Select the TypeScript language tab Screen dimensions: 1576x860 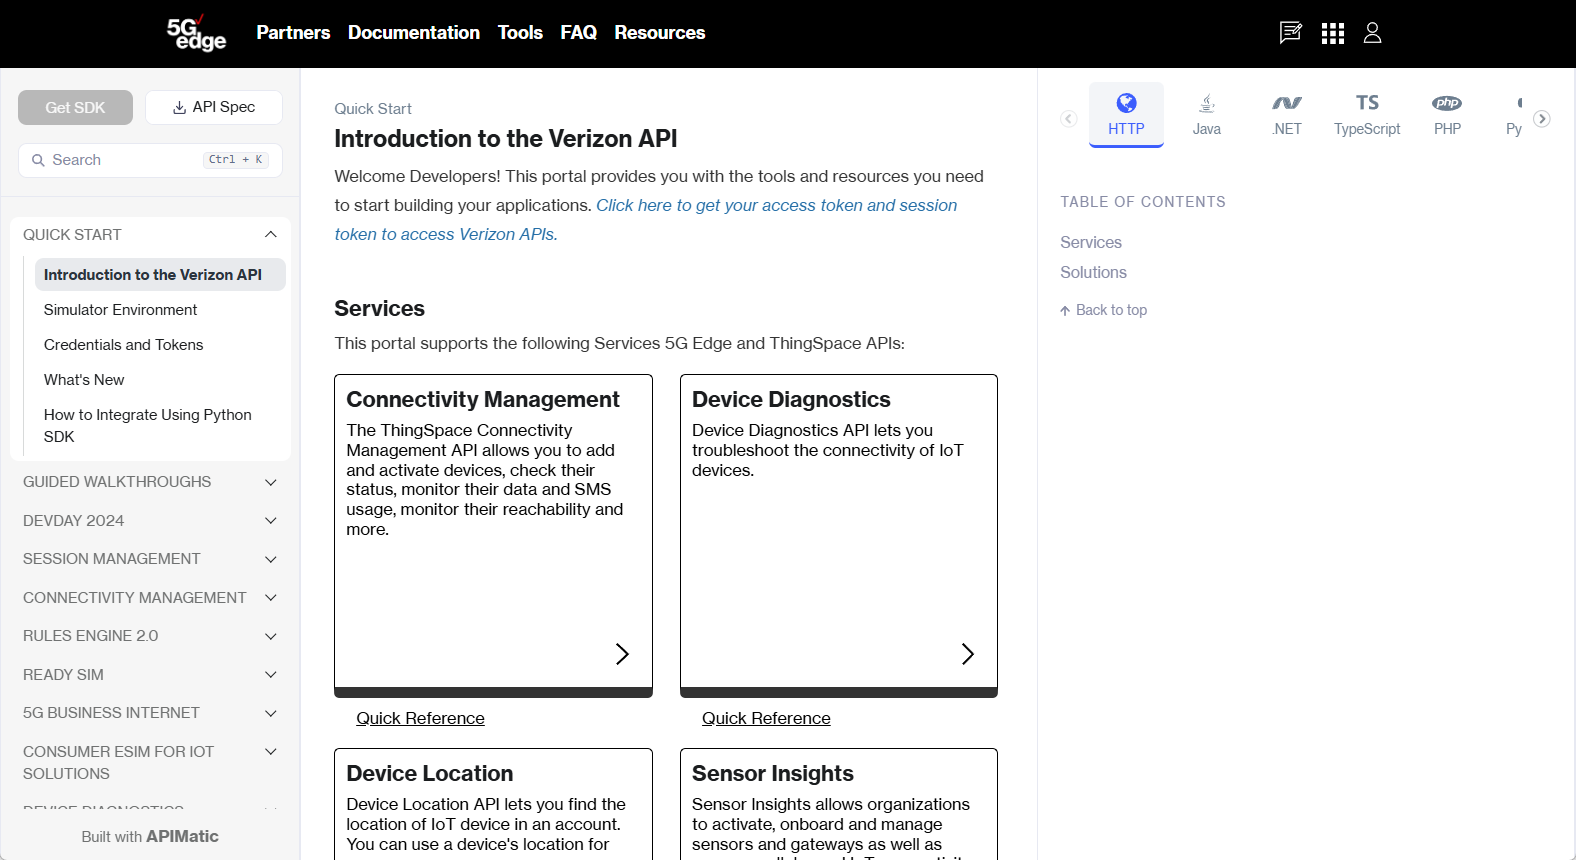click(x=1367, y=114)
